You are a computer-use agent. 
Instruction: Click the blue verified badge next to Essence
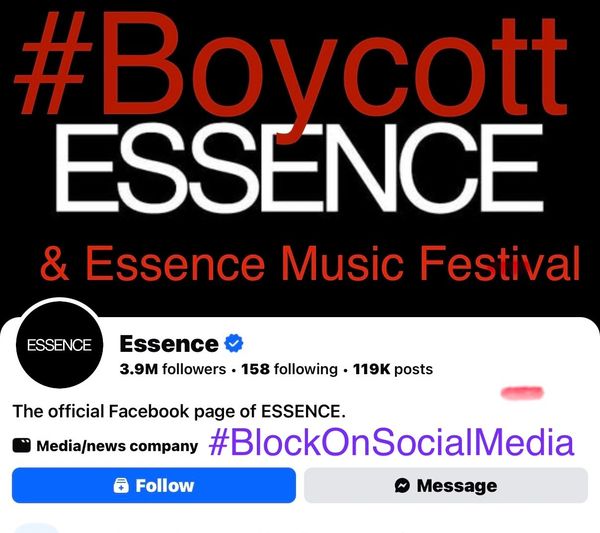235,344
